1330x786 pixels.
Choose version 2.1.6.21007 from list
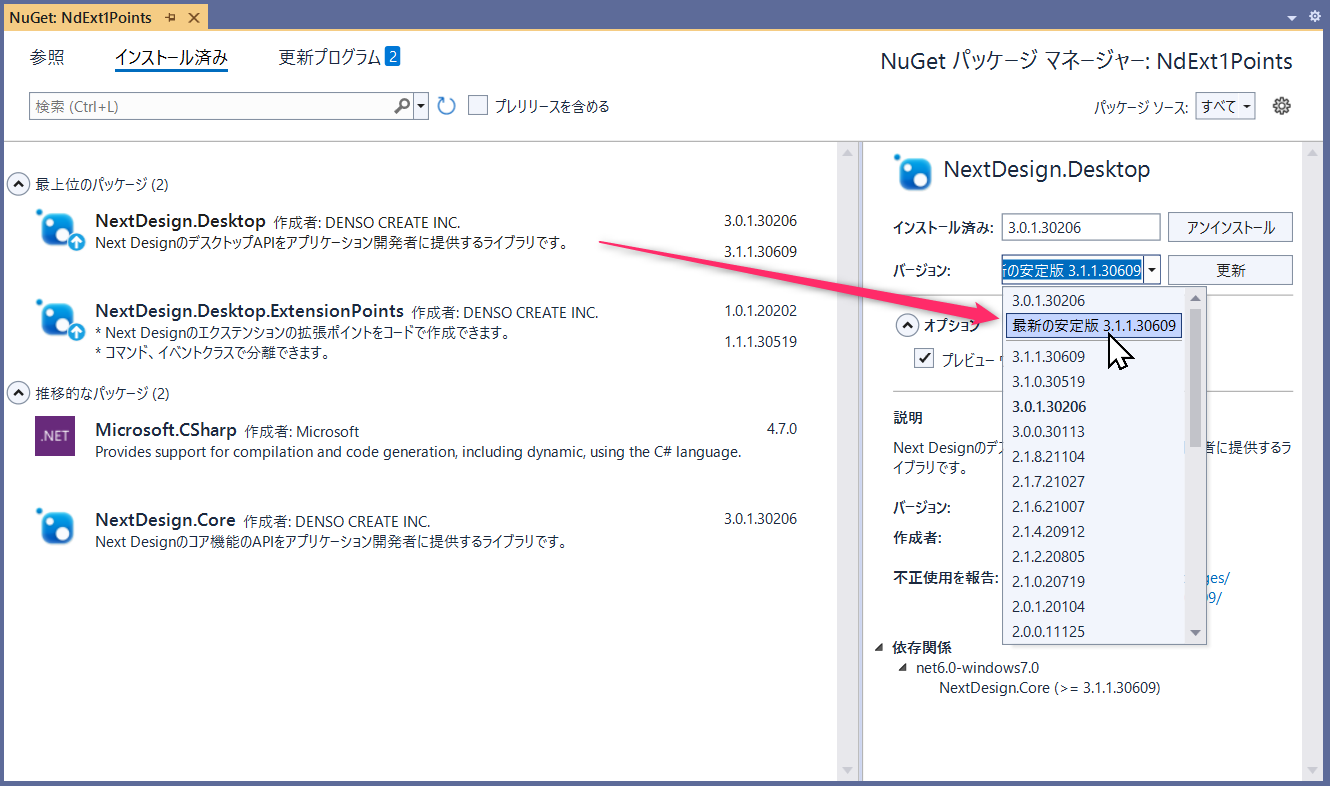[x=1048, y=506]
